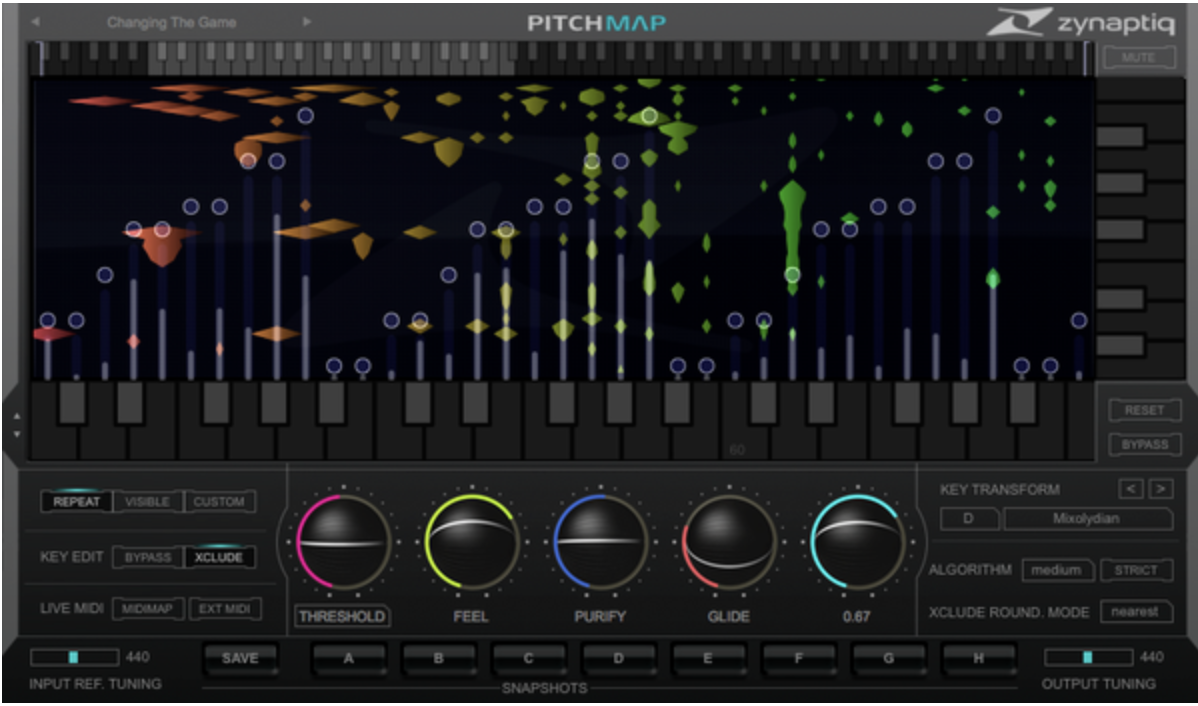This screenshot has width=1198, height=706.
Task: Enable EXT MIDI input
Action: 225,609
